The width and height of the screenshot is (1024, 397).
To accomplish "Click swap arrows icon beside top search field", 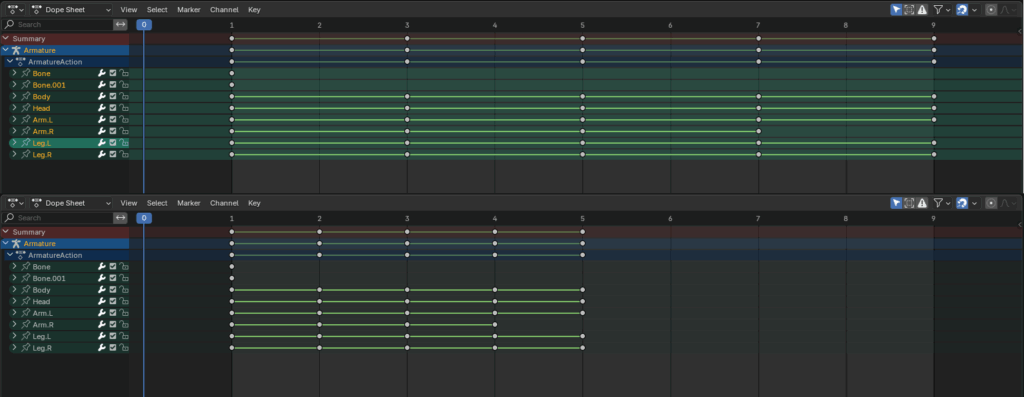I will [x=120, y=24].
